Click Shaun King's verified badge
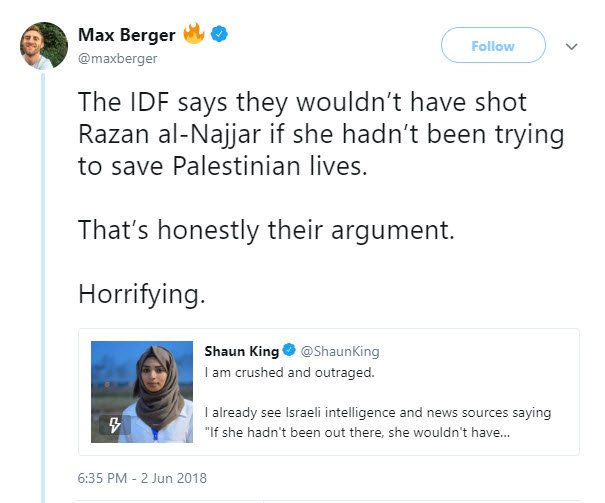This screenshot has height=503, width=605. coord(289,350)
